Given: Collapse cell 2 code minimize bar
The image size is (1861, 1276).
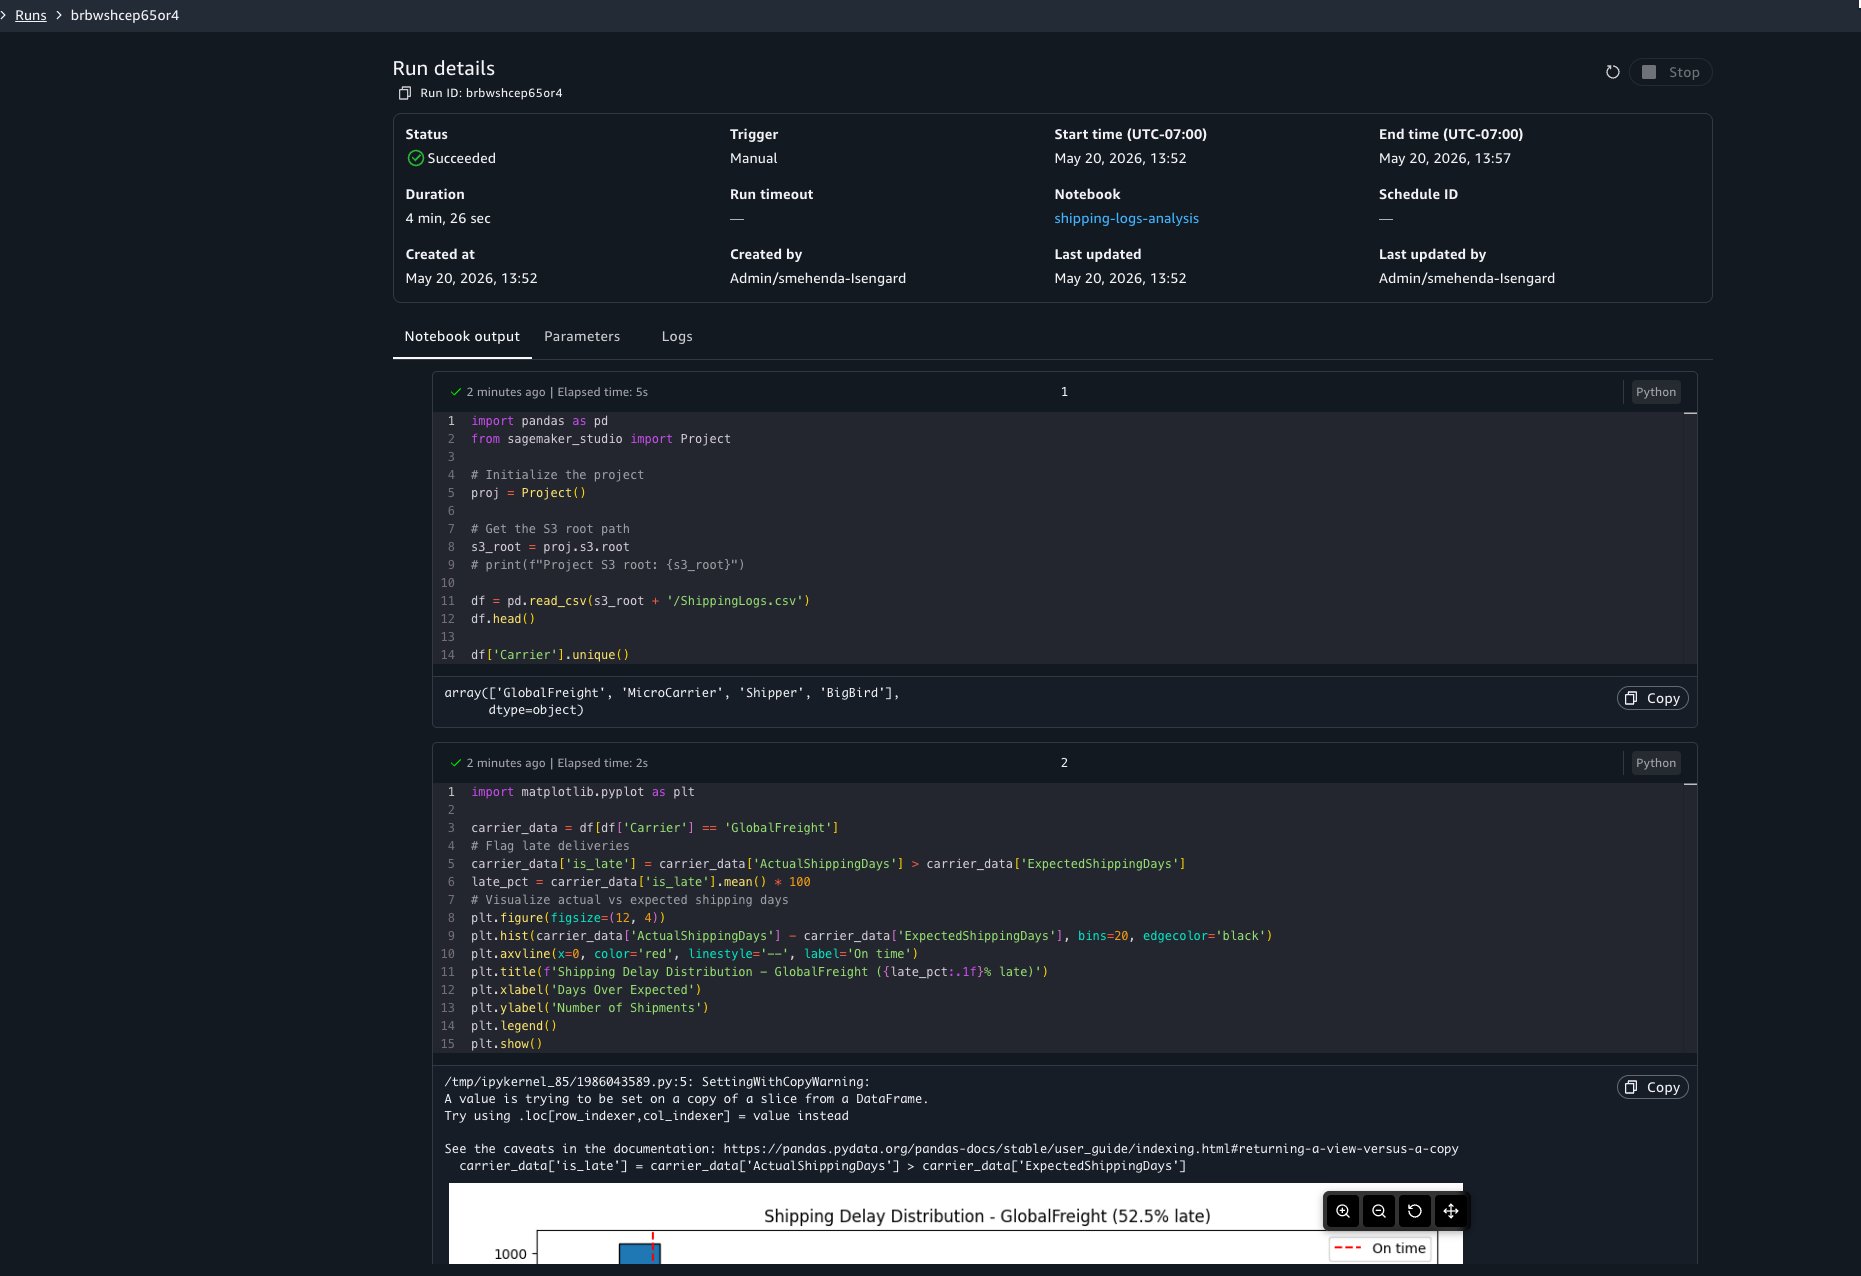Looking at the screenshot, I should (1690, 784).
